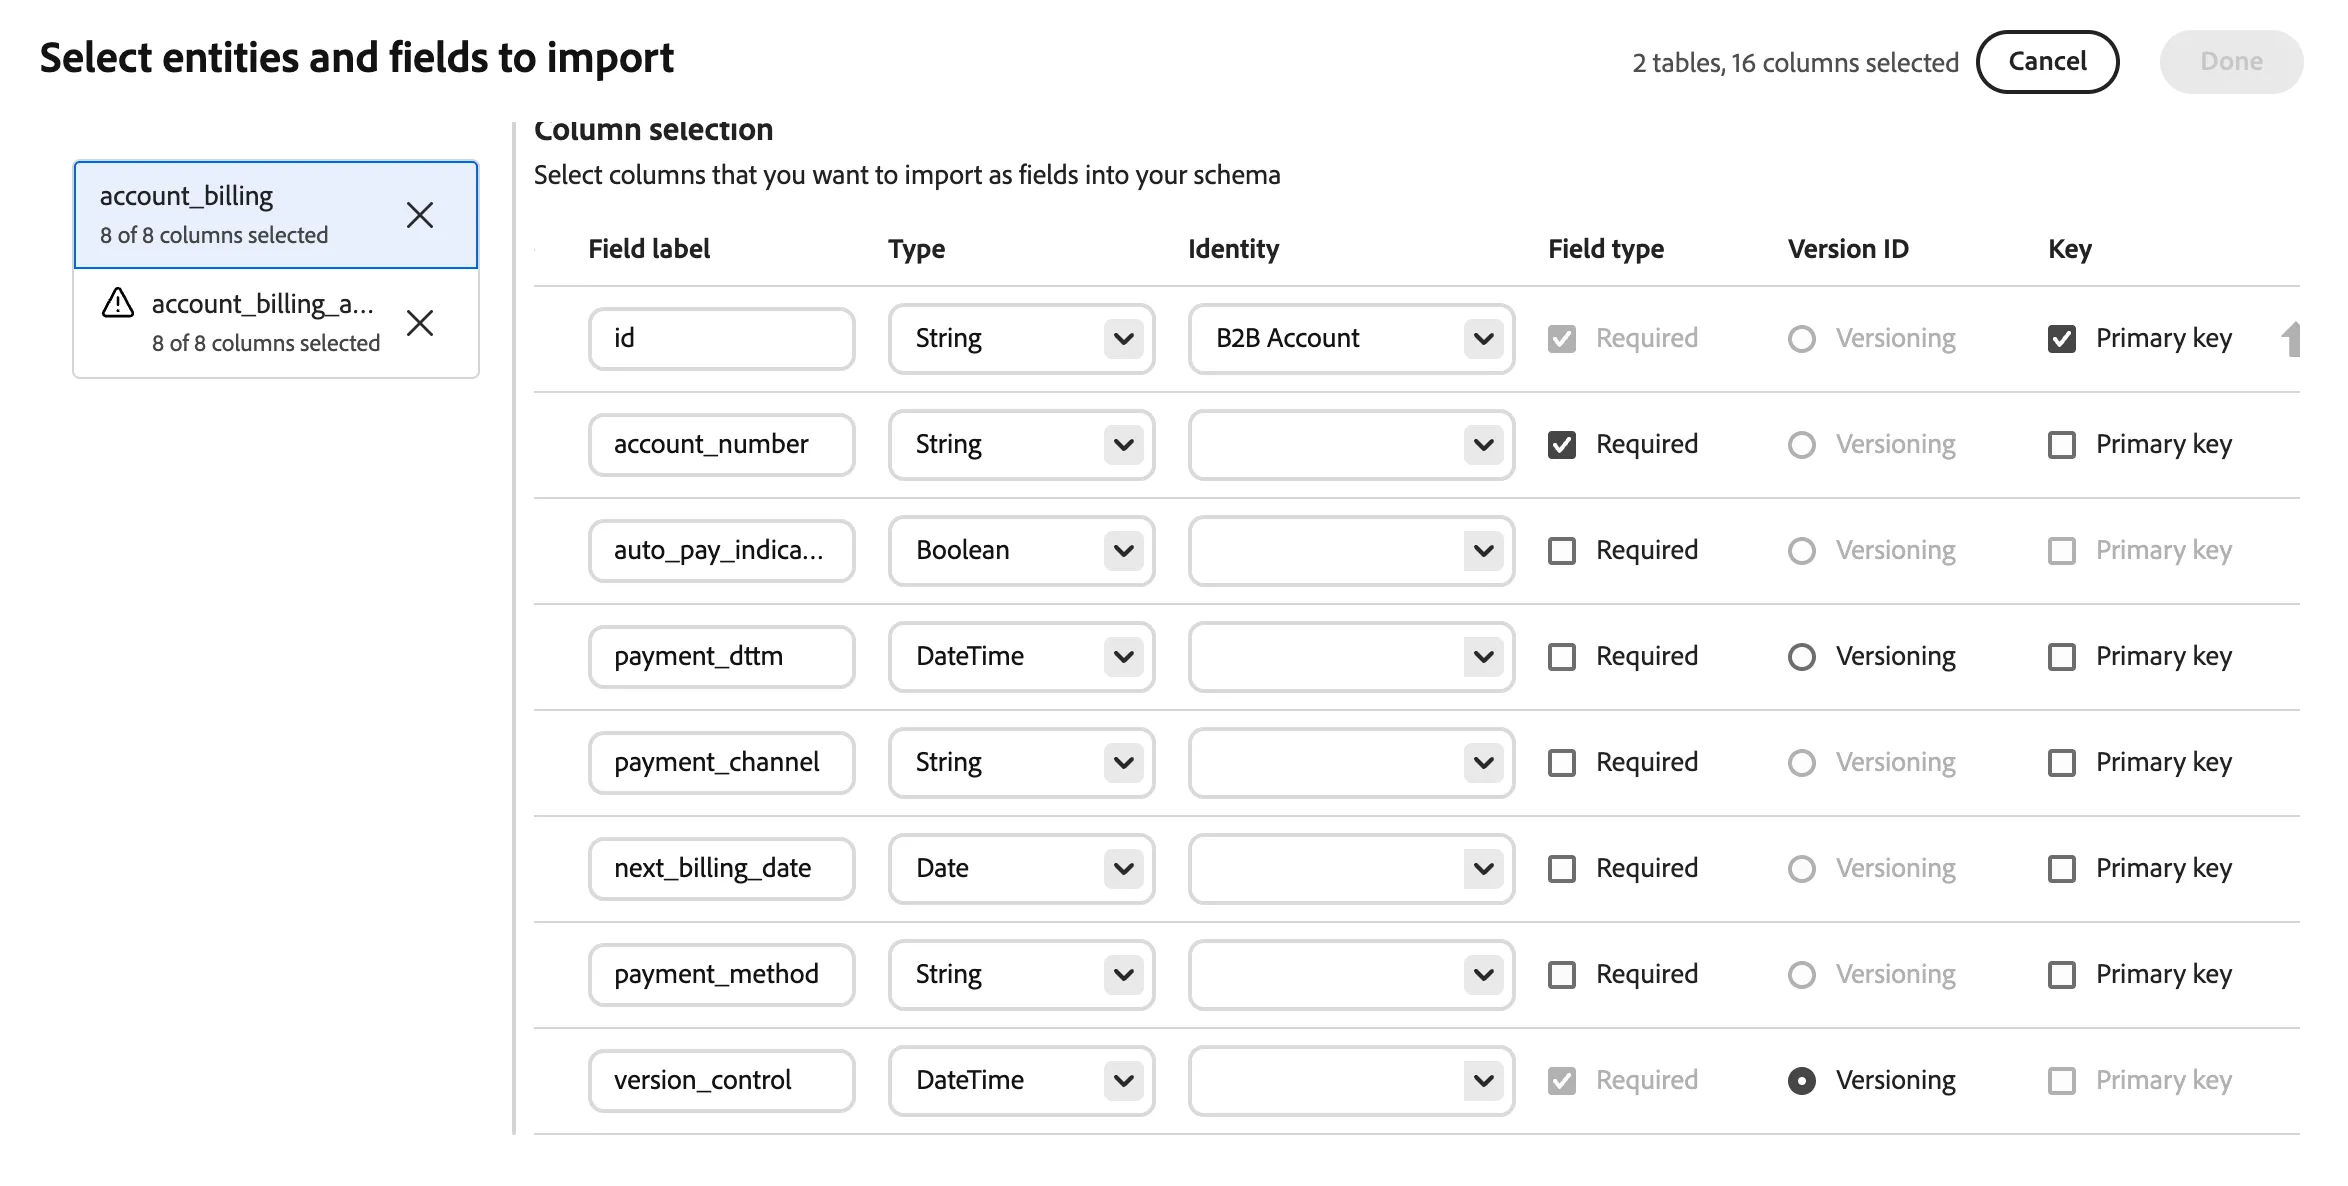Viewport: 2348px width, 1186px height.
Task: Edit the payment_dttm field label
Action: point(721,657)
